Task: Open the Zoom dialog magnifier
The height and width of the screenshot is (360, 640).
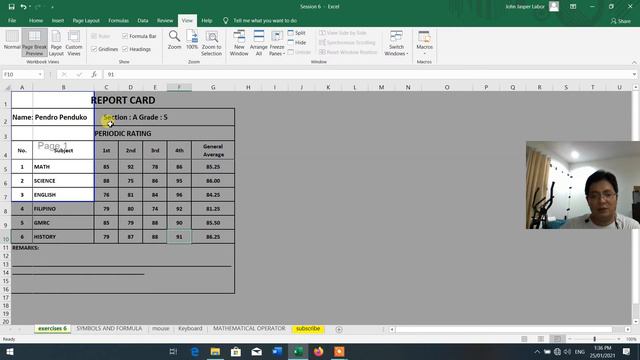Action: (174, 40)
